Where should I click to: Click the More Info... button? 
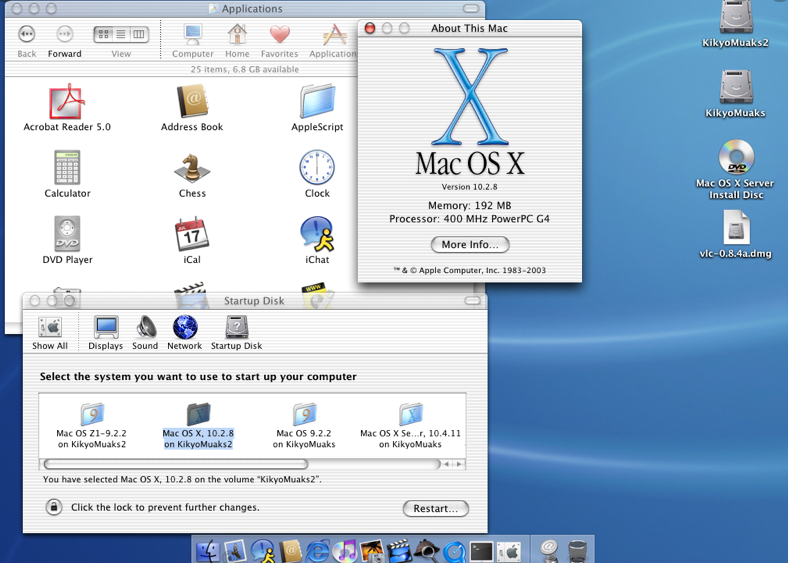pyautogui.click(x=470, y=244)
